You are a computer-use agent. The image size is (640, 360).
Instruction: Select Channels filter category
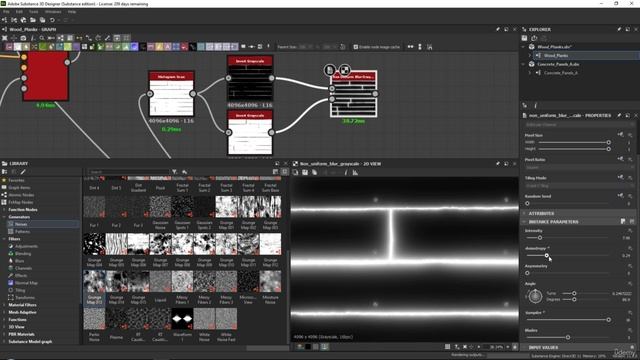[x=23, y=268]
